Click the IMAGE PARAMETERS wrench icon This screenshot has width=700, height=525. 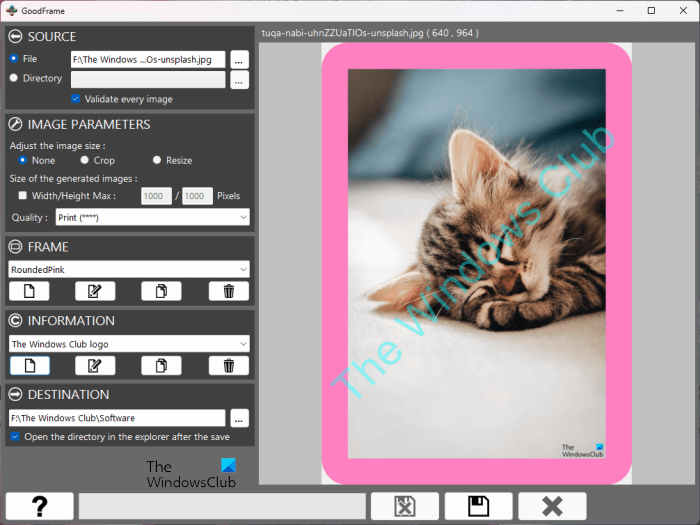pos(15,124)
